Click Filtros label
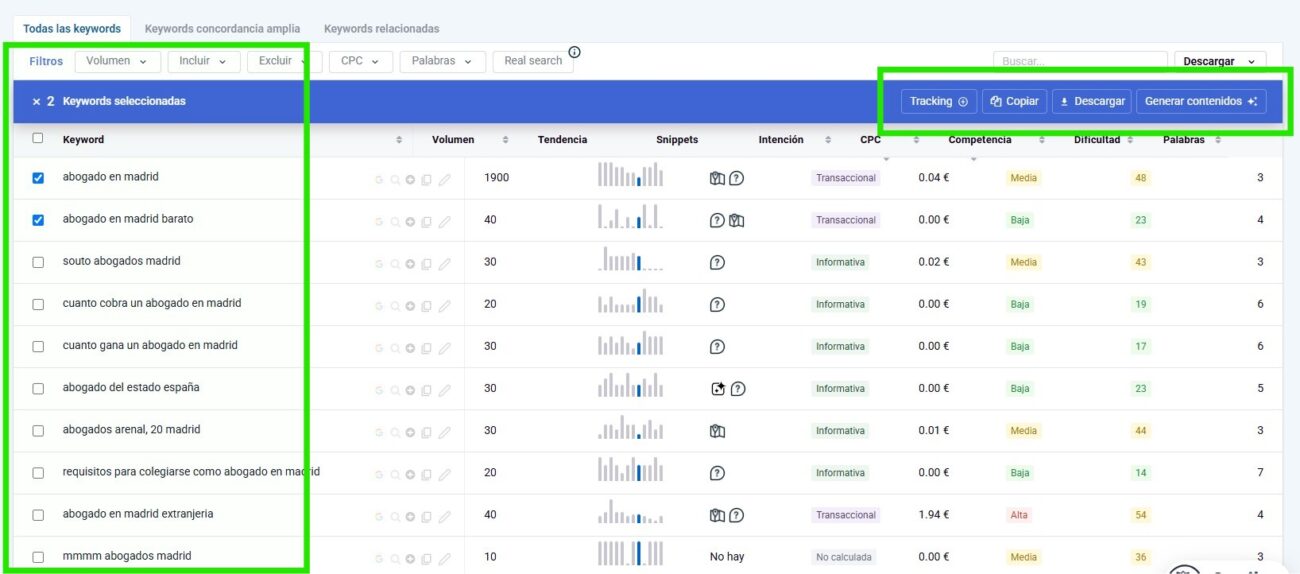The width and height of the screenshot is (1300, 574). point(46,62)
